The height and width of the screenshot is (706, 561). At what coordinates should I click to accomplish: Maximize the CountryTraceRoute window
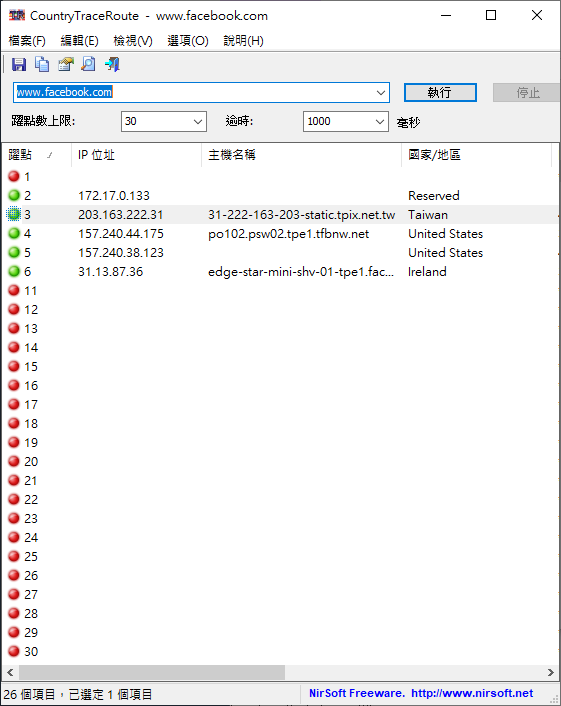pos(491,15)
